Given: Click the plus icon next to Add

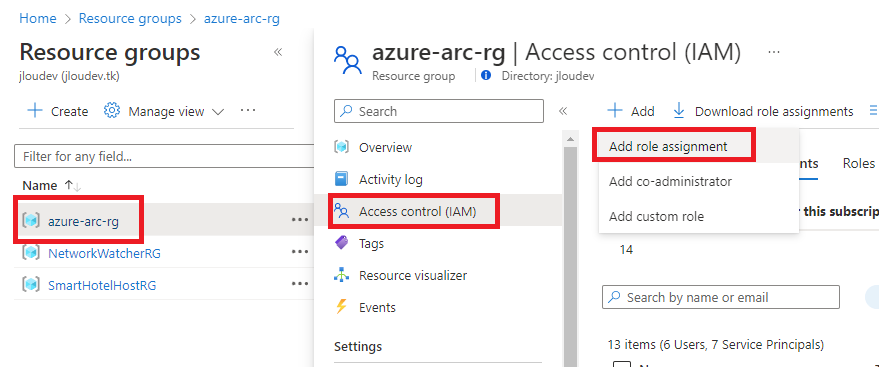Looking at the screenshot, I should click(x=615, y=110).
